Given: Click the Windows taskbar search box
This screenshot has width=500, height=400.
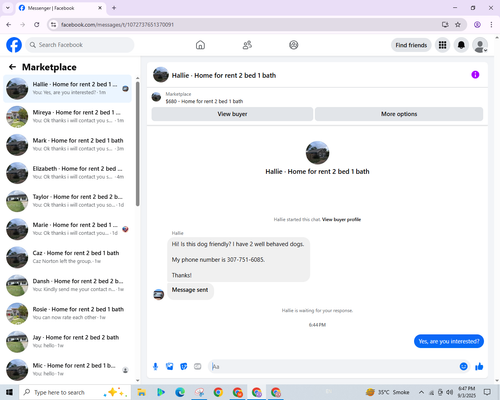Looking at the screenshot, I should (x=75, y=392).
